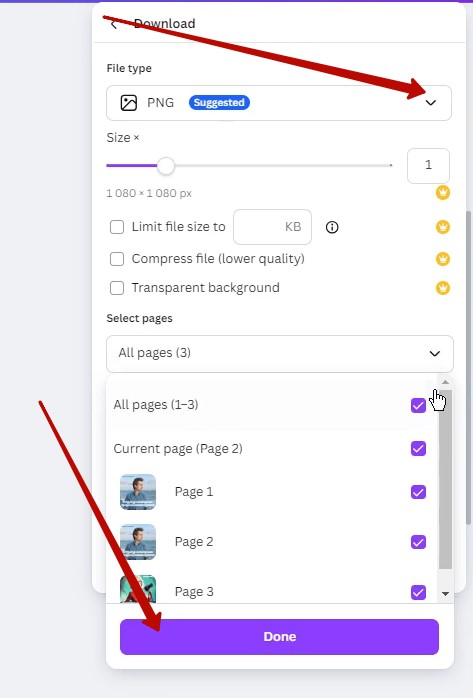Open info icon next to KB field
This screenshot has height=698, width=473.
(x=332, y=227)
